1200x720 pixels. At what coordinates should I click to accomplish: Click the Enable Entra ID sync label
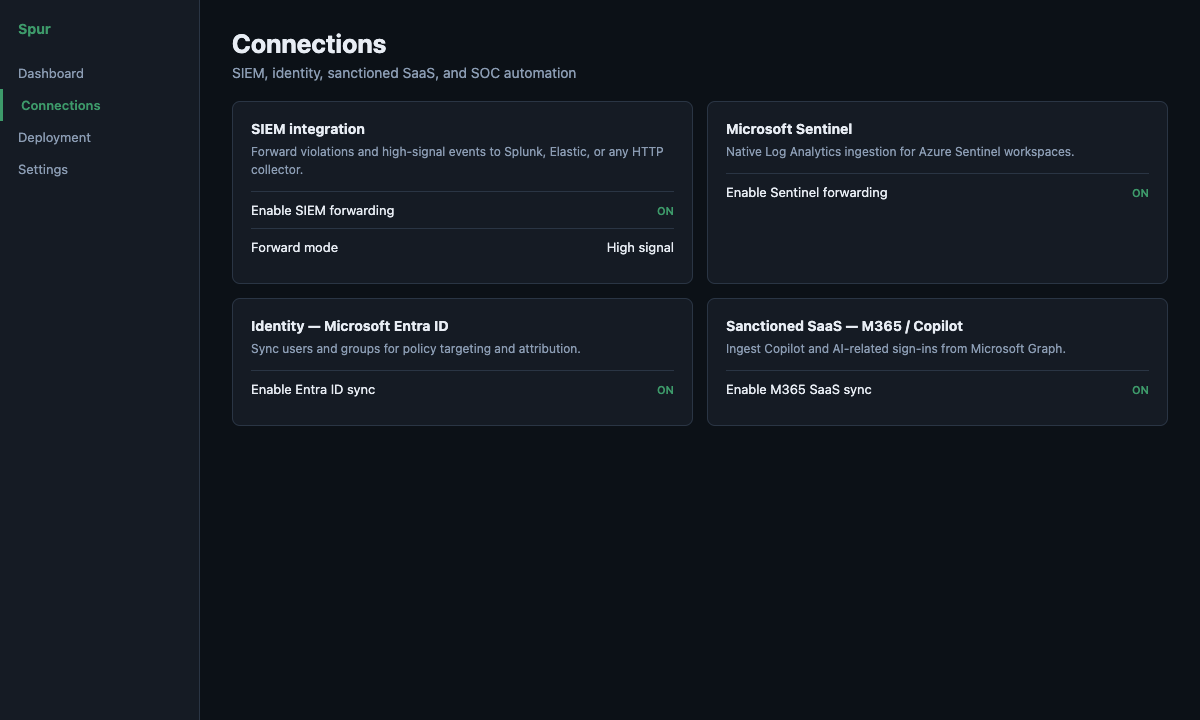313,389
